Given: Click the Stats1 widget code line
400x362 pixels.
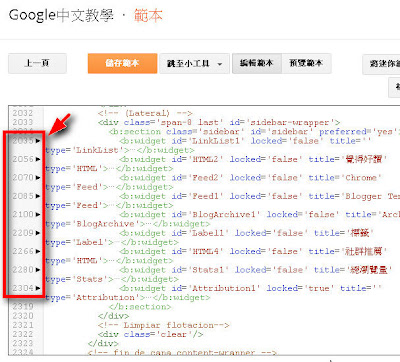Looking at the screenshot, I should coord(255,270).
